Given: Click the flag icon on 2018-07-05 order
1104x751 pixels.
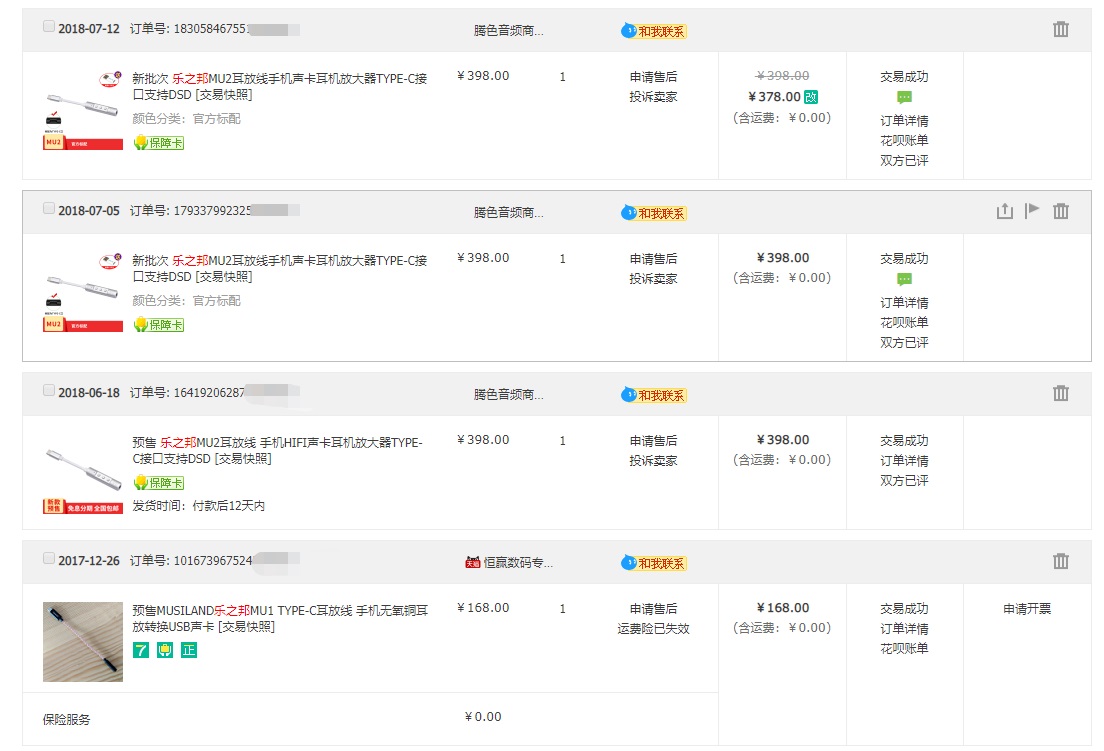Looking at the screenshot, I should (x=1032, y=210).
